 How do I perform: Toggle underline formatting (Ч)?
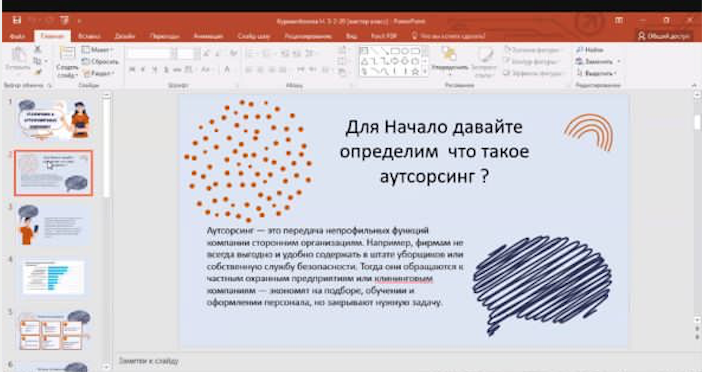click(x=154, y=69)
